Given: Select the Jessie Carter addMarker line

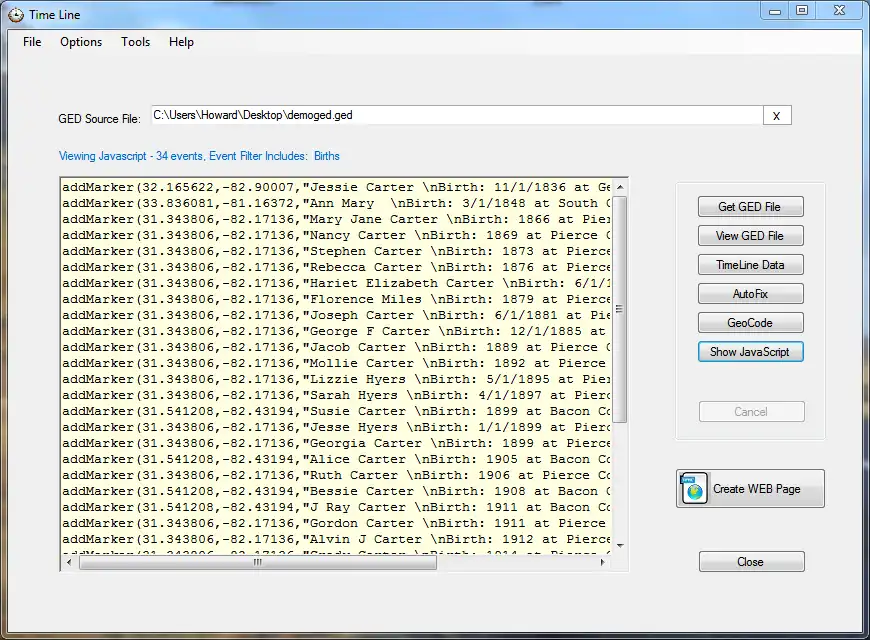Looking at the screenshot, I should click(x=336, y=187).
